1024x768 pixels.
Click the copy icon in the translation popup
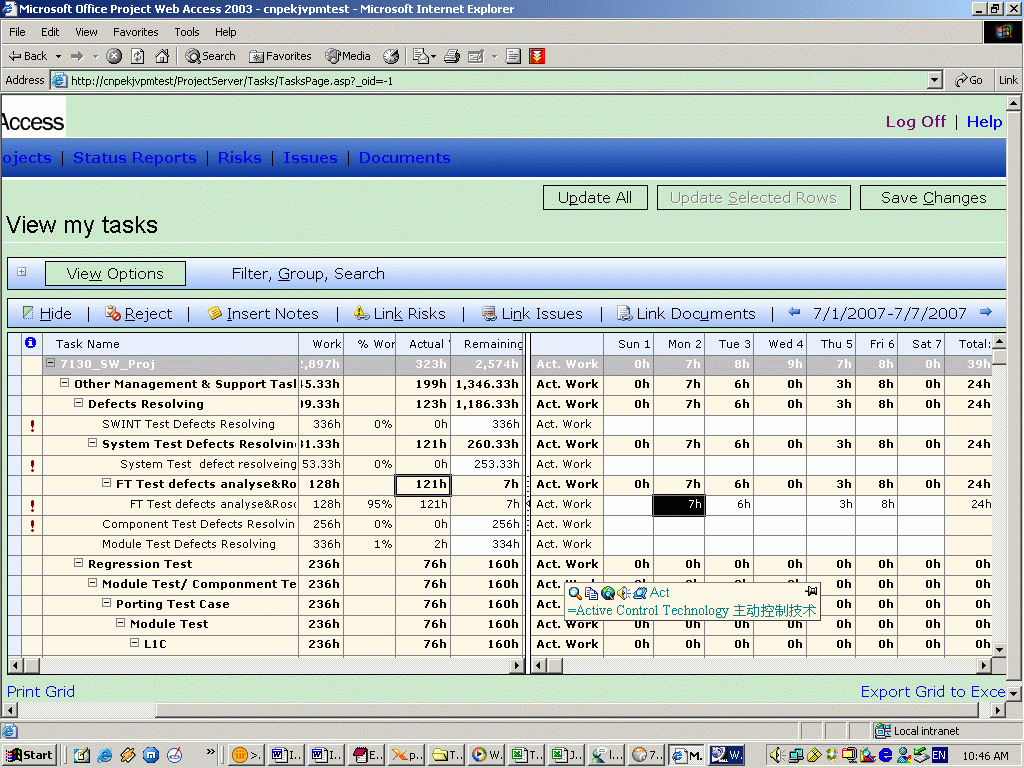click(x=591, y=593)
